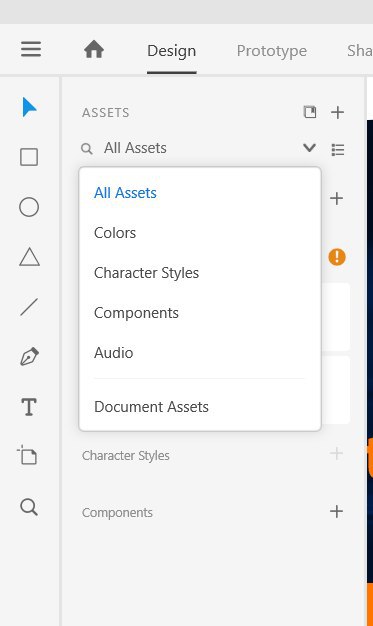The image size is (373, 626).
Task: Select the Text tool
Action: point(29,407)
